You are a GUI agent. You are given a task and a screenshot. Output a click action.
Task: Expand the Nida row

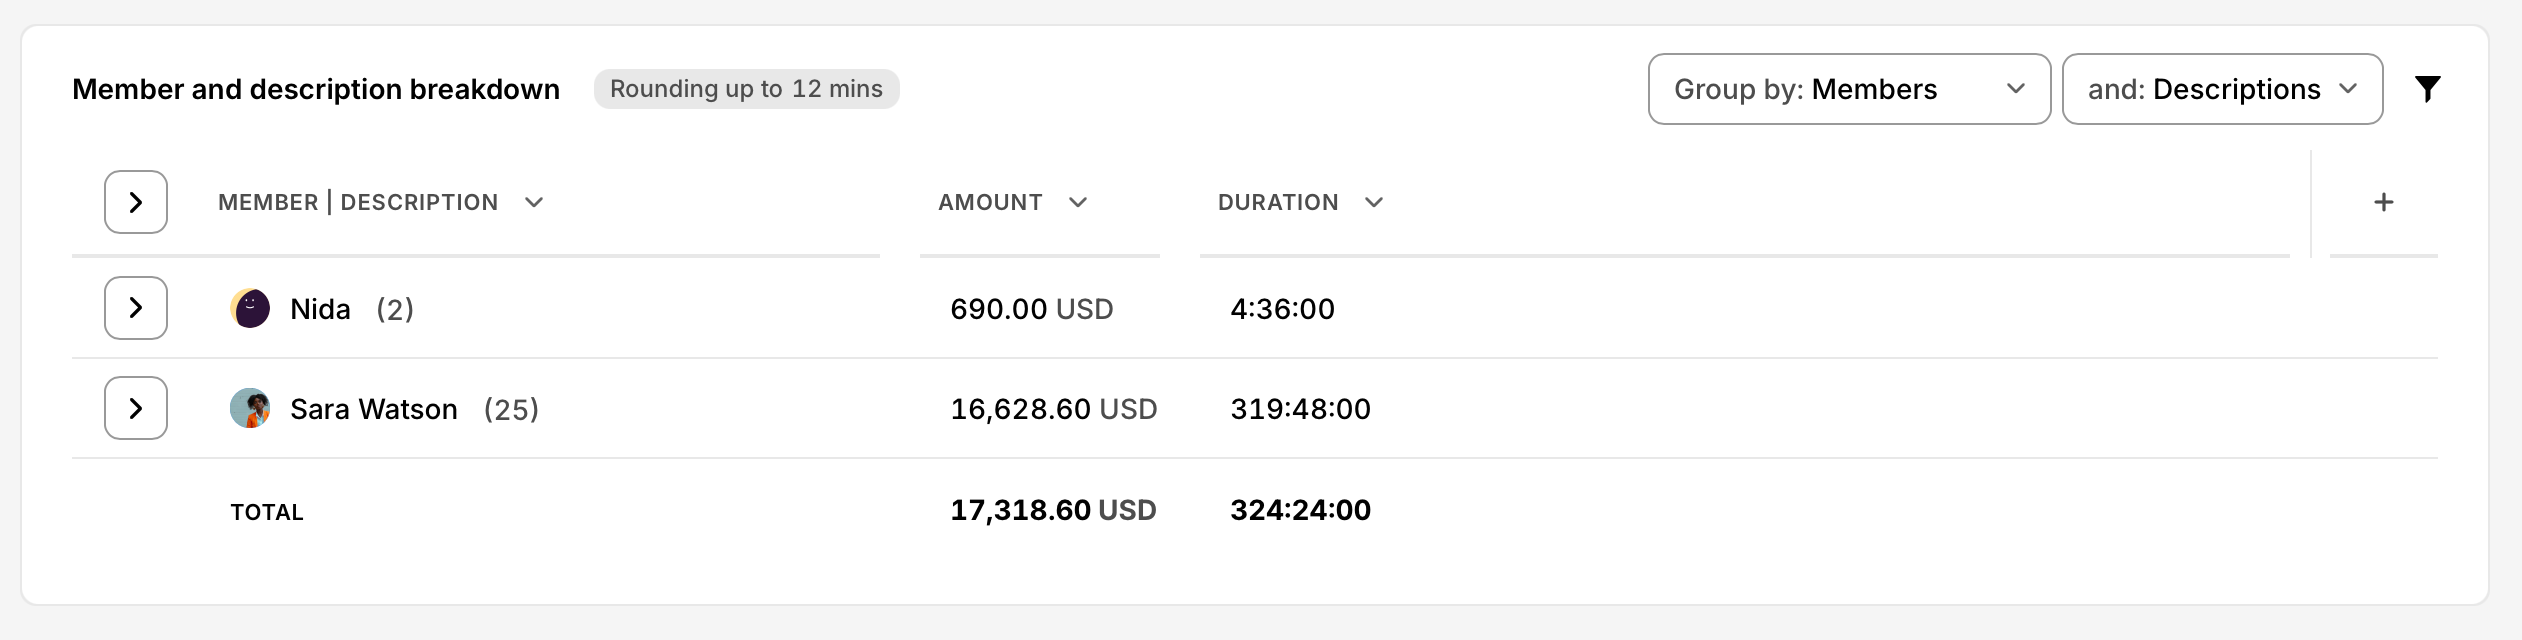pos(136,308)
